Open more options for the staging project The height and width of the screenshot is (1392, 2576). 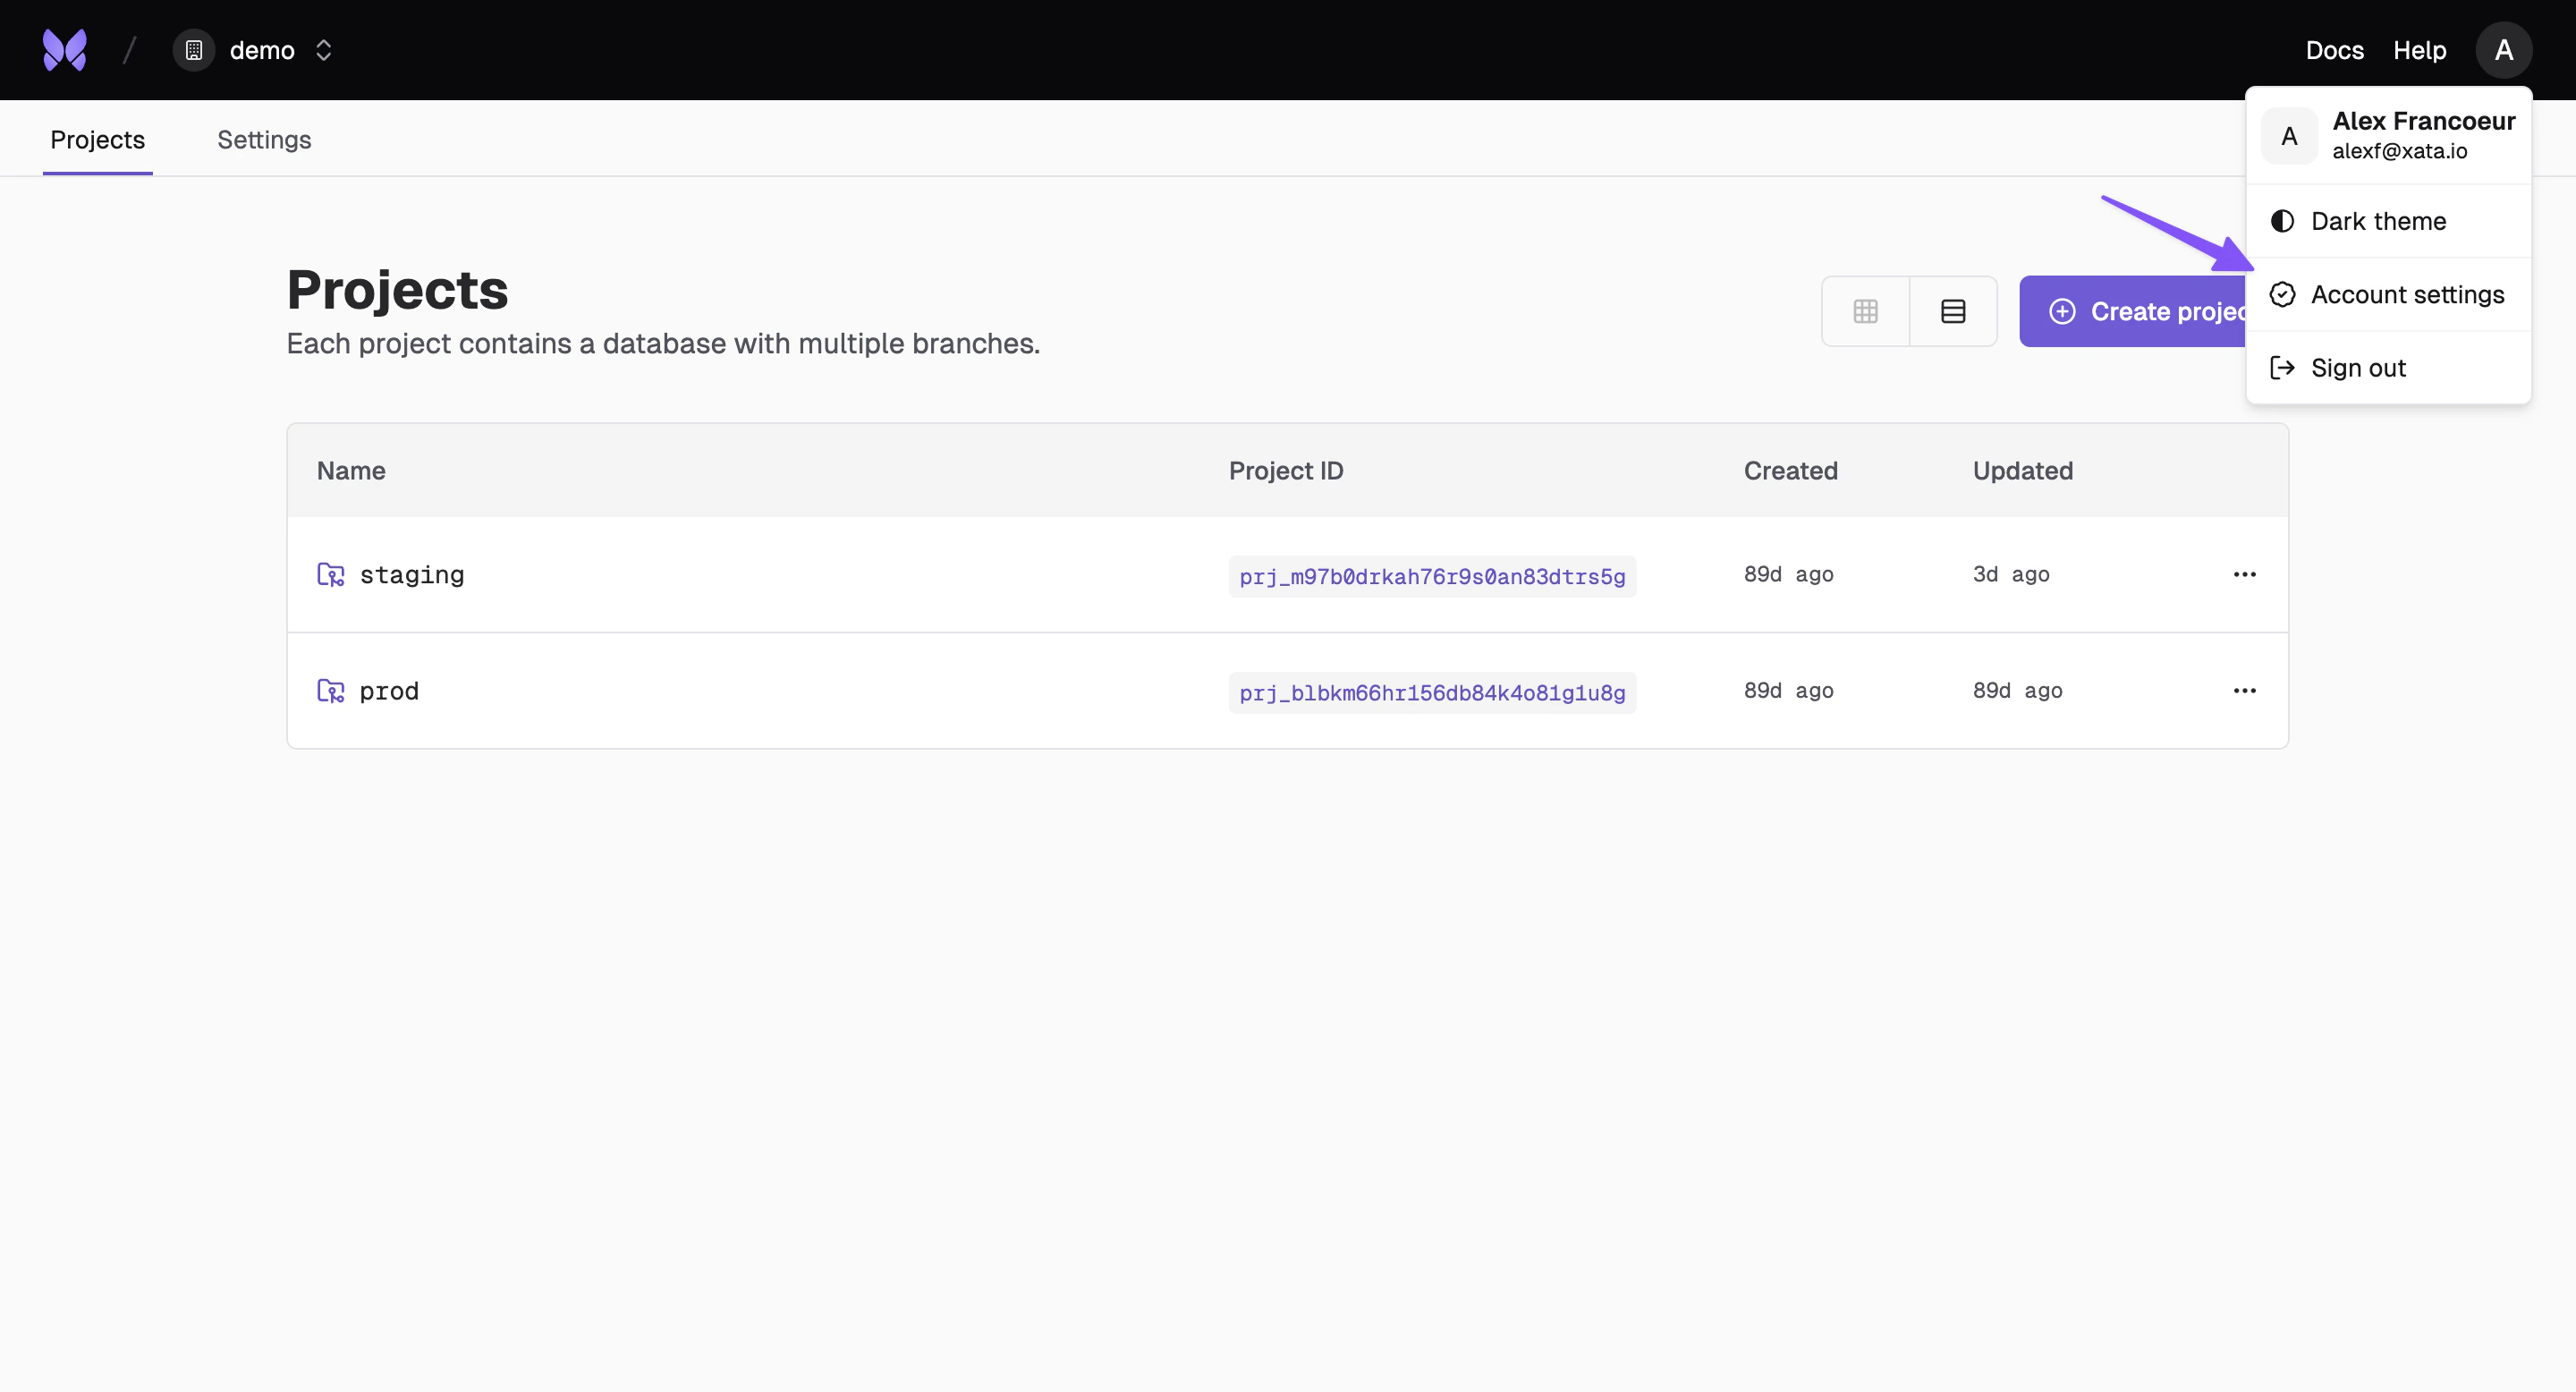tap(2245, 574)
